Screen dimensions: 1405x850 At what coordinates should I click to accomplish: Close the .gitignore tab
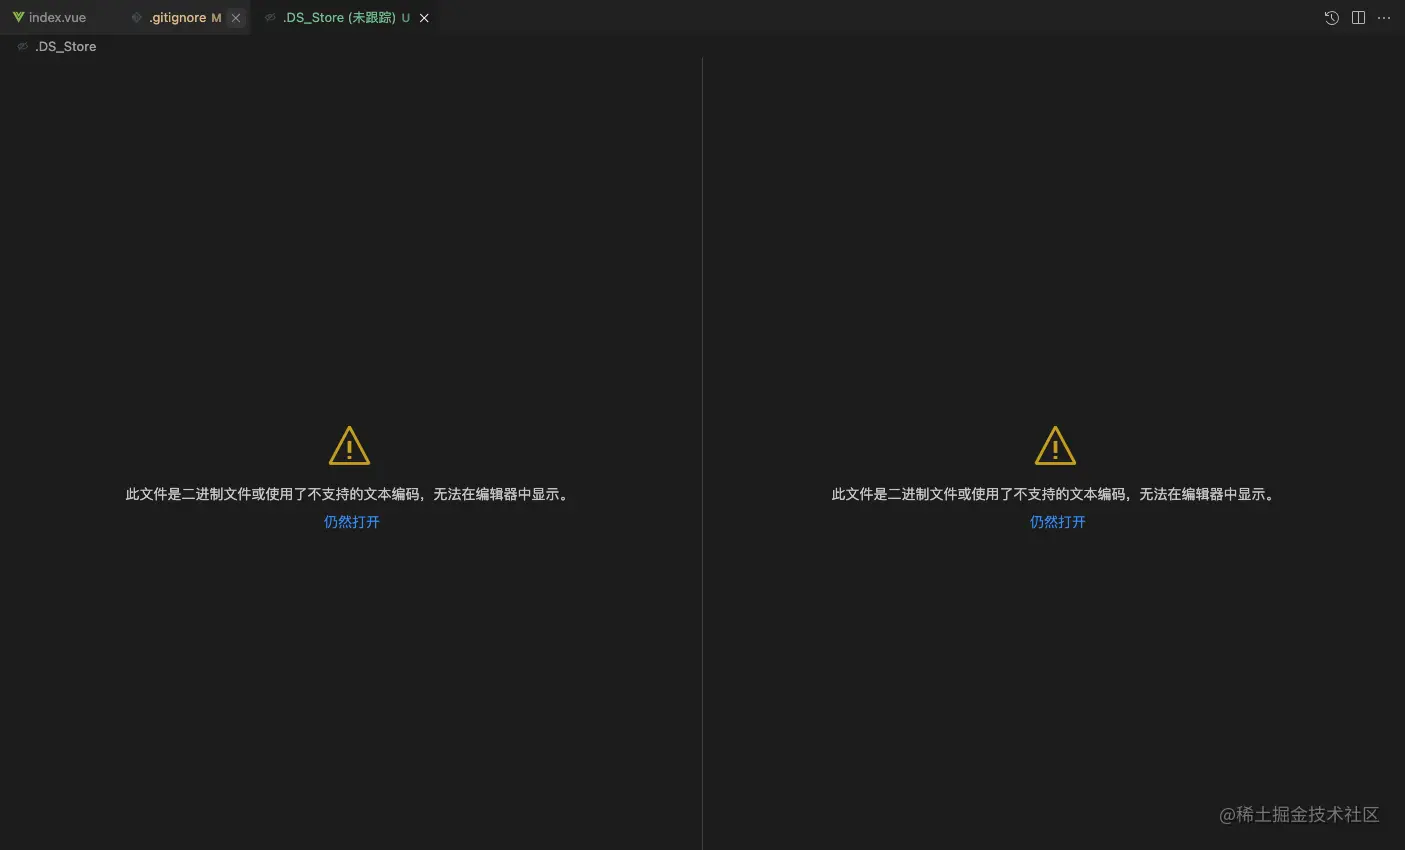(236, 18)
